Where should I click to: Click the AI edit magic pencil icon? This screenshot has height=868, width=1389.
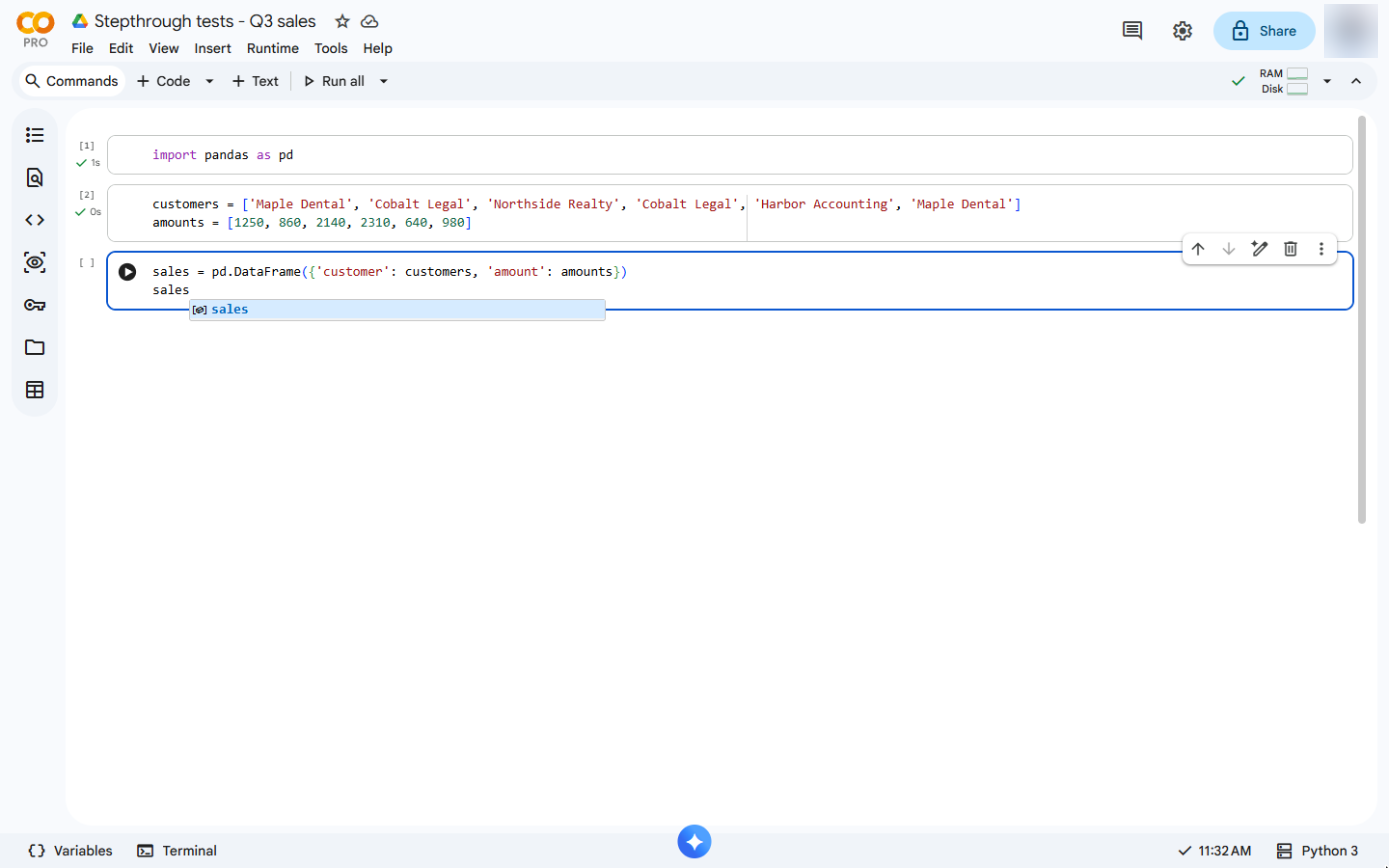1260,249
